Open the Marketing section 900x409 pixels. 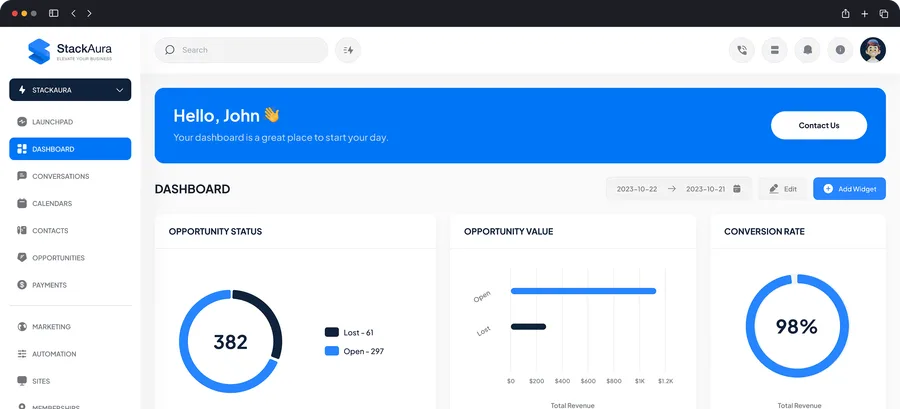coord(70,326)
